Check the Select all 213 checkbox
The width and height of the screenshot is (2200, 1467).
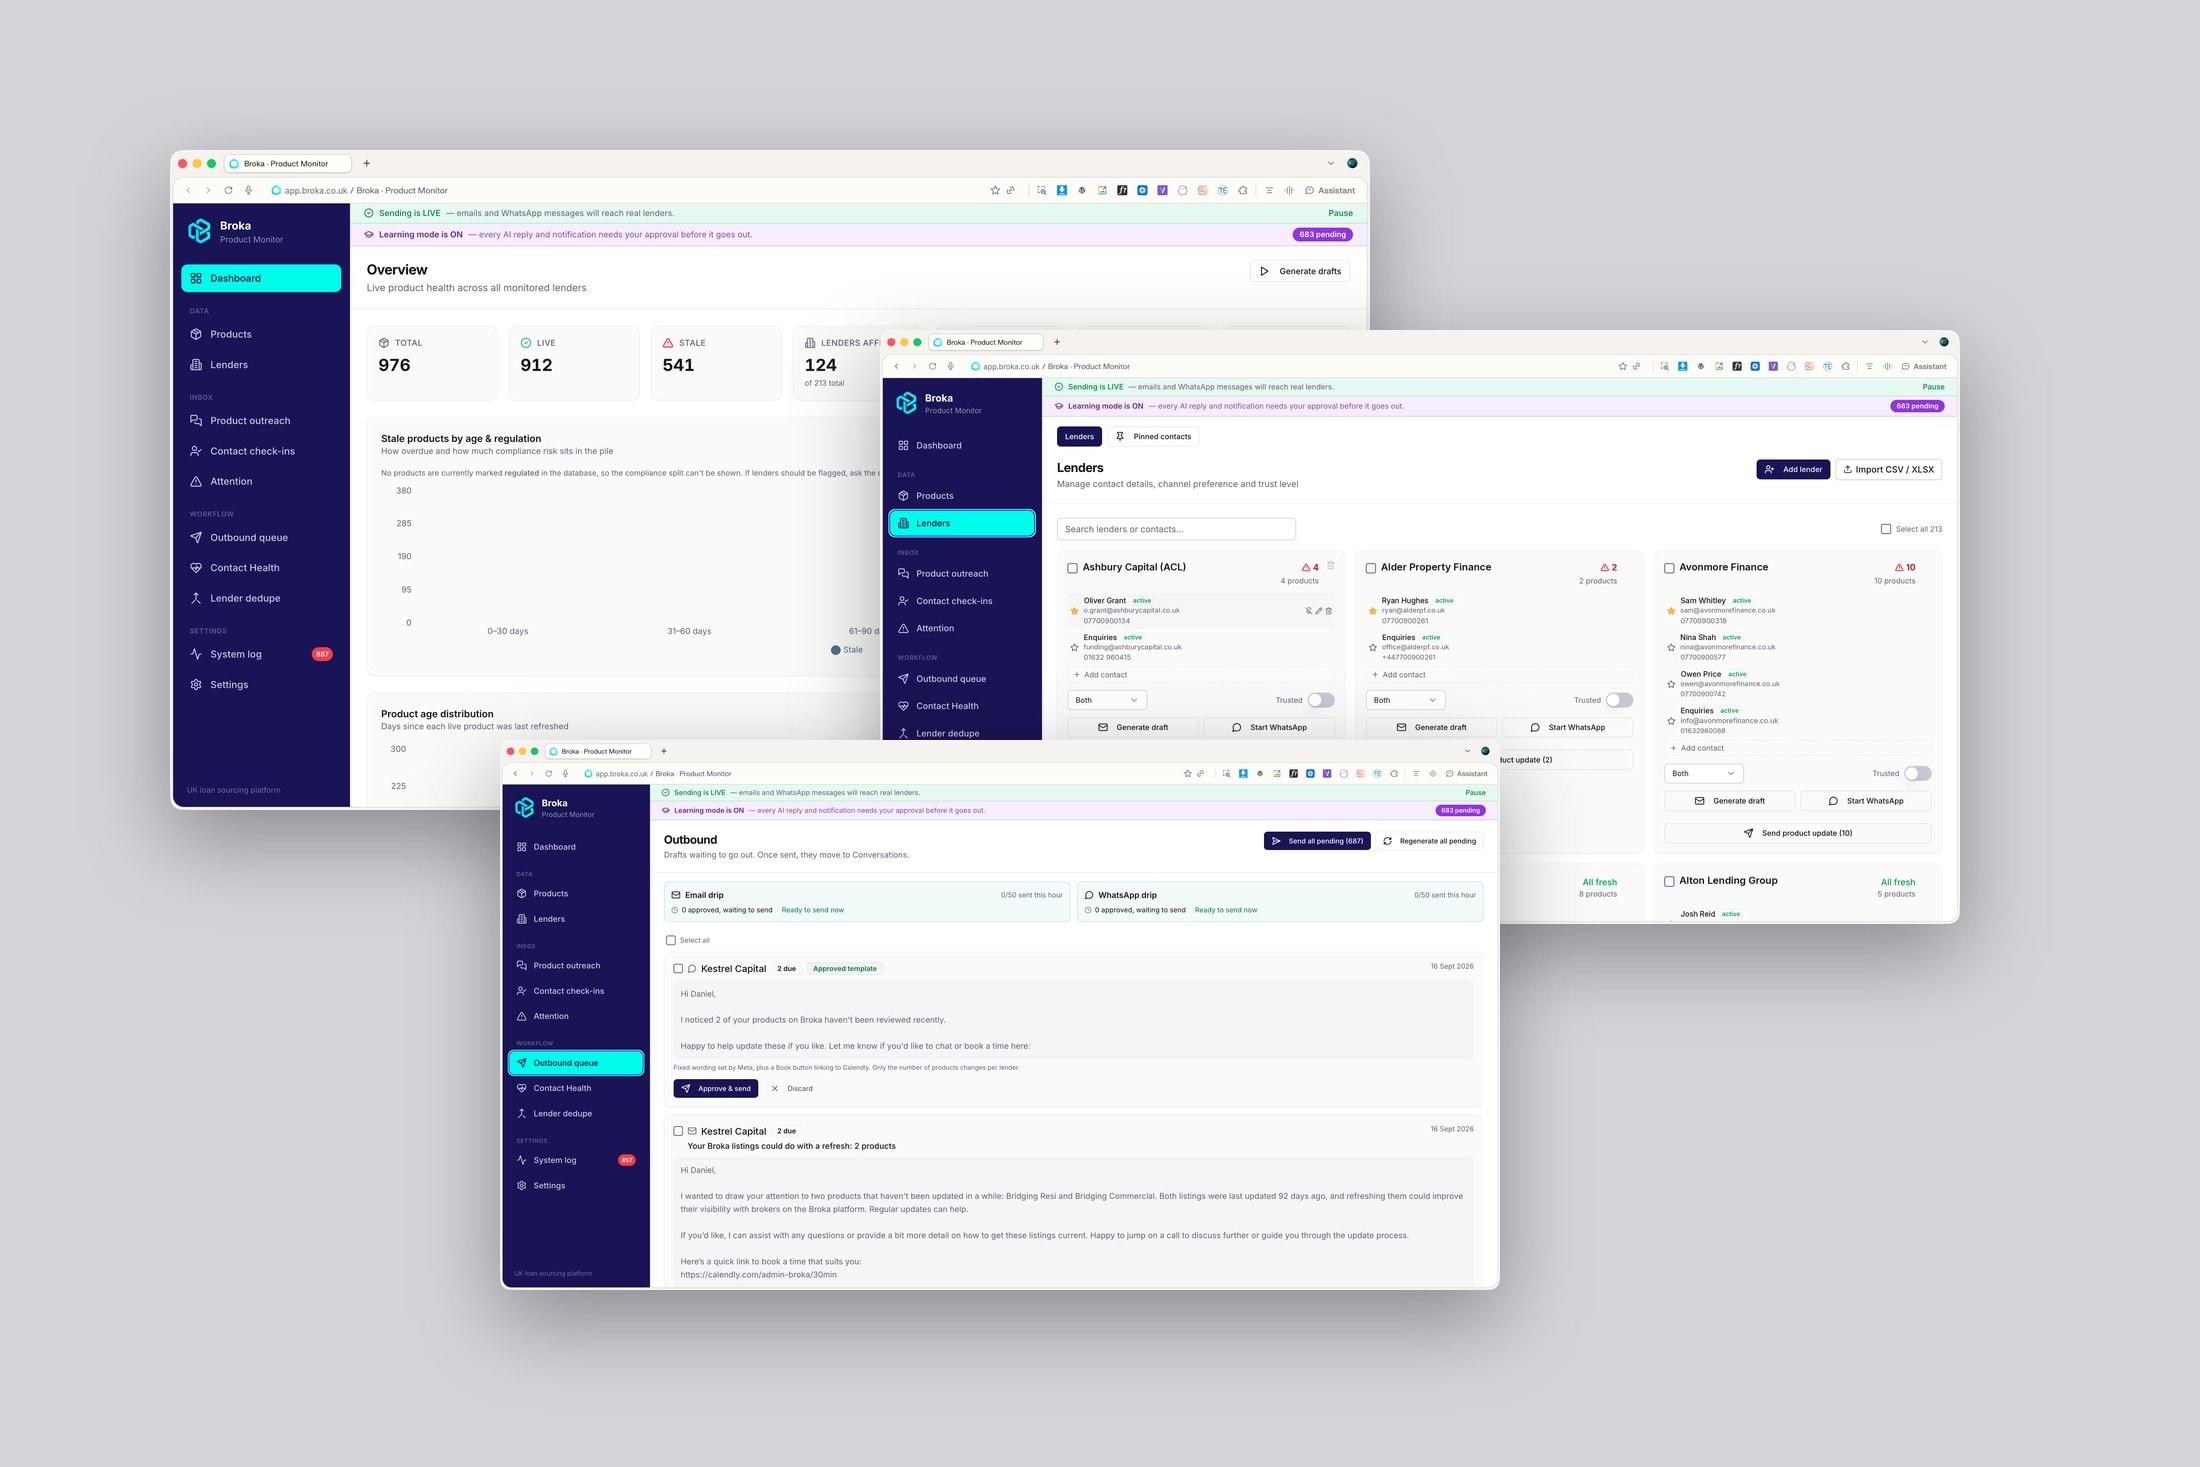1885,529
